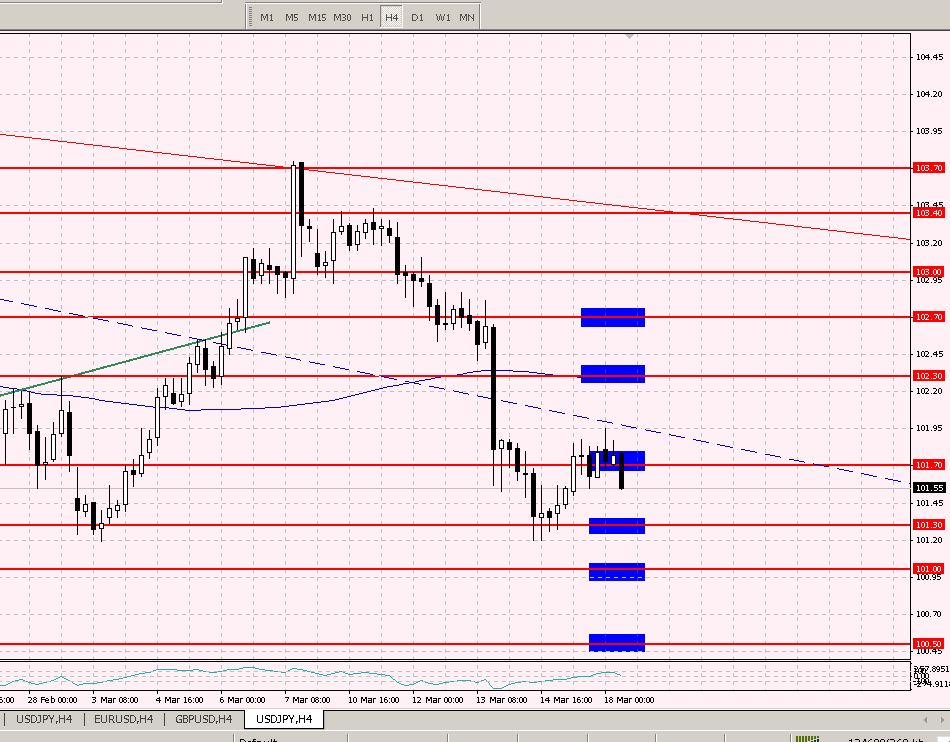
Task: Click the 7 Mar 08:00 time label
Action: 308,700
